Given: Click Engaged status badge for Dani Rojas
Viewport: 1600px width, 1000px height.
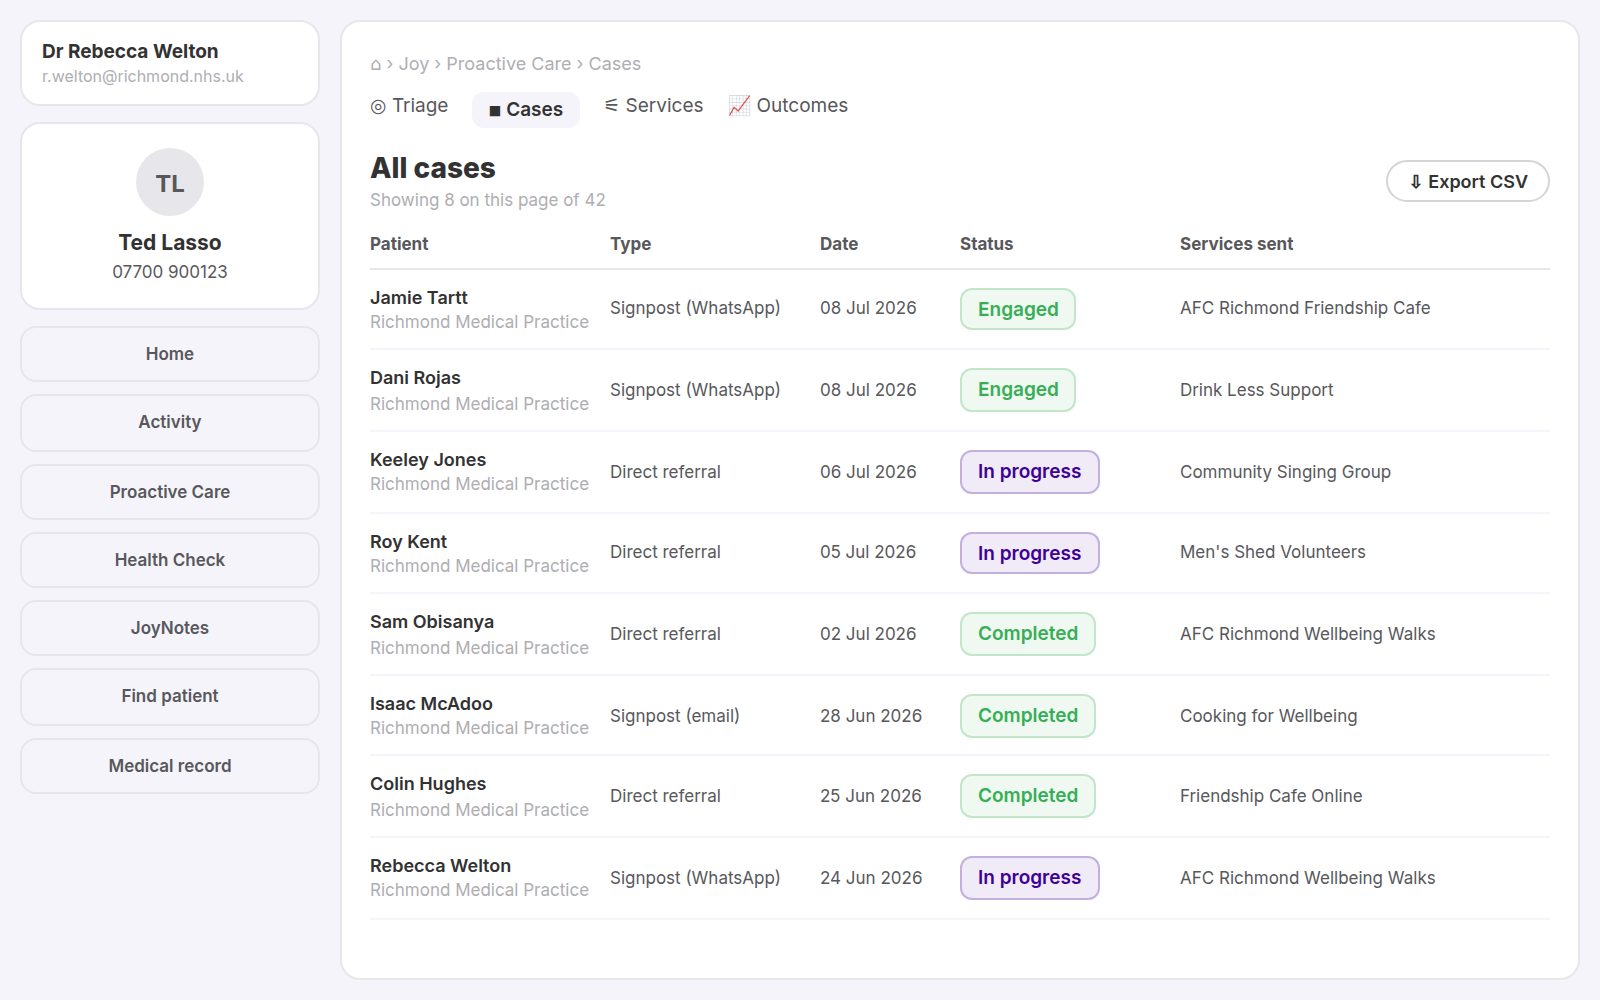Looking at the screenshot, I should click(1018, 390).
